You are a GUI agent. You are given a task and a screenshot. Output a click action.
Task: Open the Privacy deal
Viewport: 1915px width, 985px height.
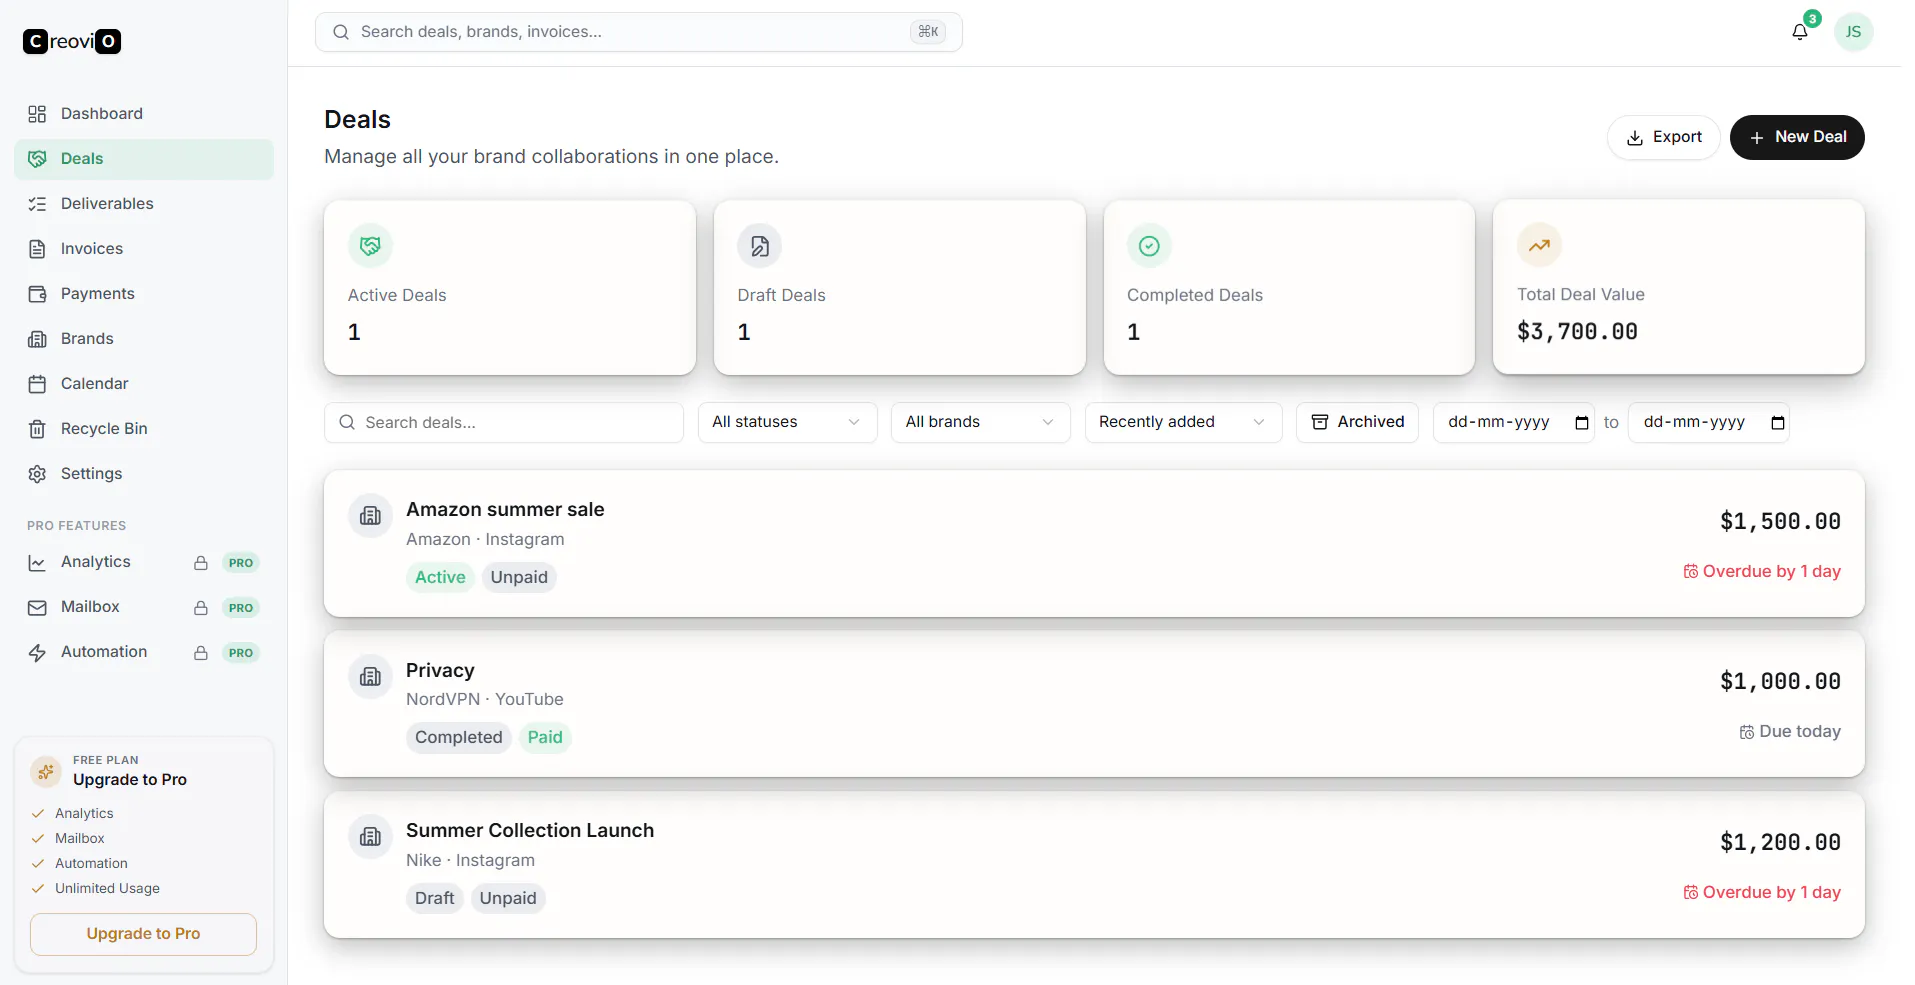point(1094,704)
